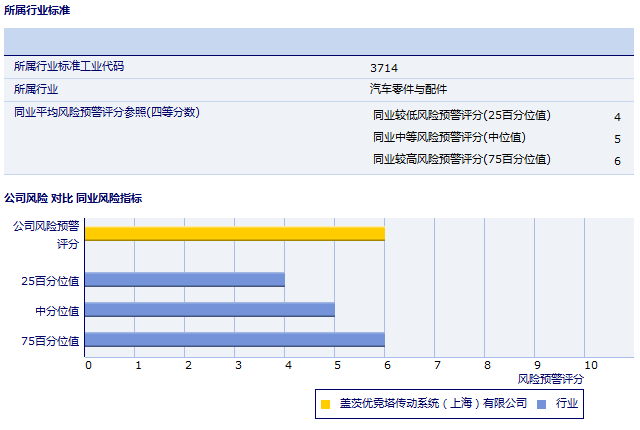Click the 同业平均风险预警评分参照 label
The height and width of the screenshot is (430, 640).
106,112
